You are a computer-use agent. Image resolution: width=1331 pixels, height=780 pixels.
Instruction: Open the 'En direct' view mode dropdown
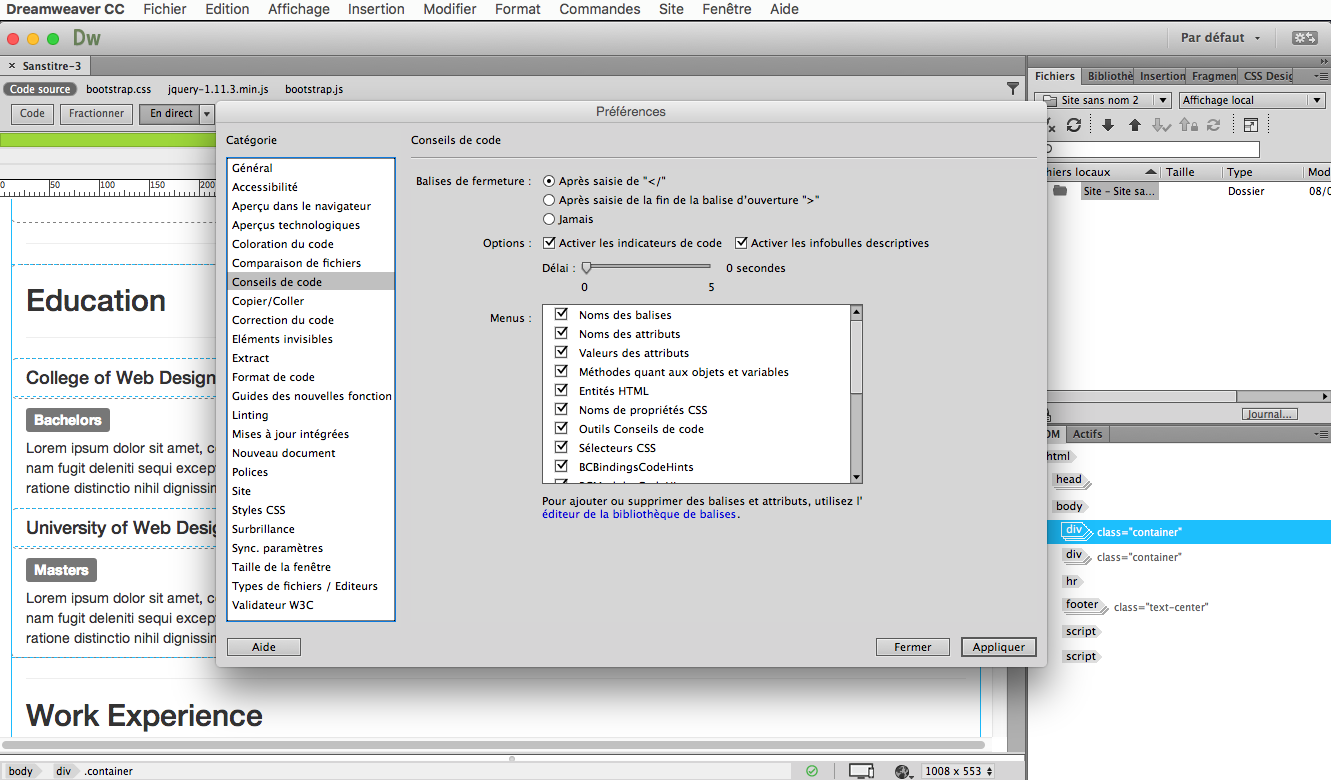(x=207, y=113)
